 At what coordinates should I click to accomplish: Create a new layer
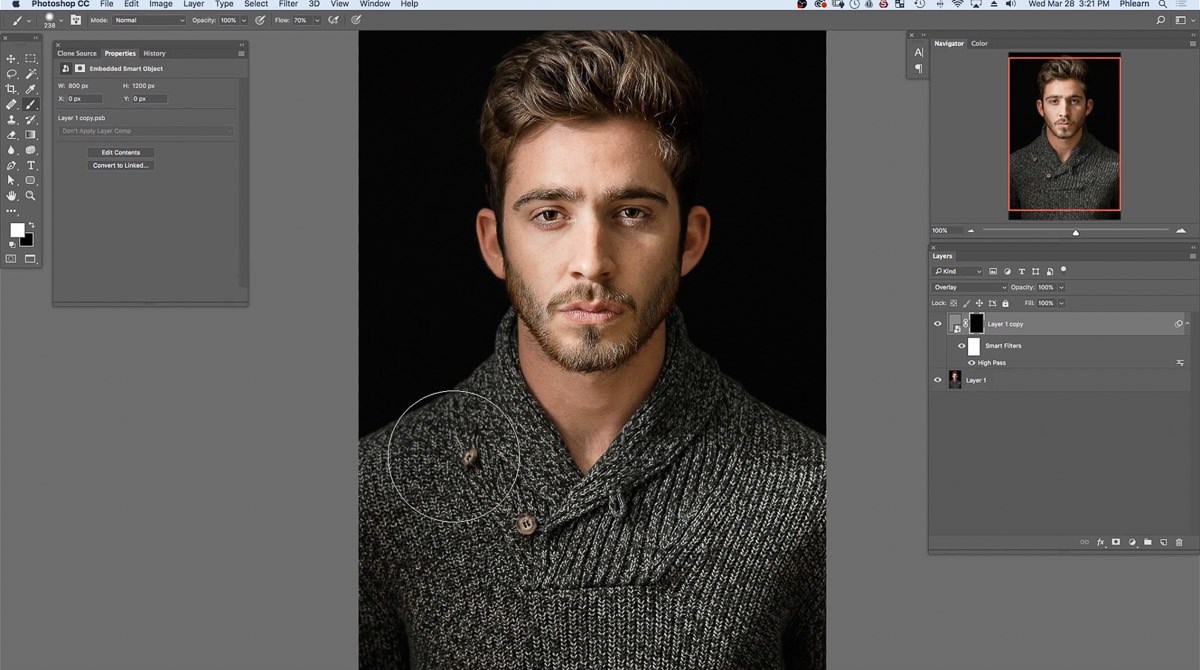click(x=1163, y=542)
